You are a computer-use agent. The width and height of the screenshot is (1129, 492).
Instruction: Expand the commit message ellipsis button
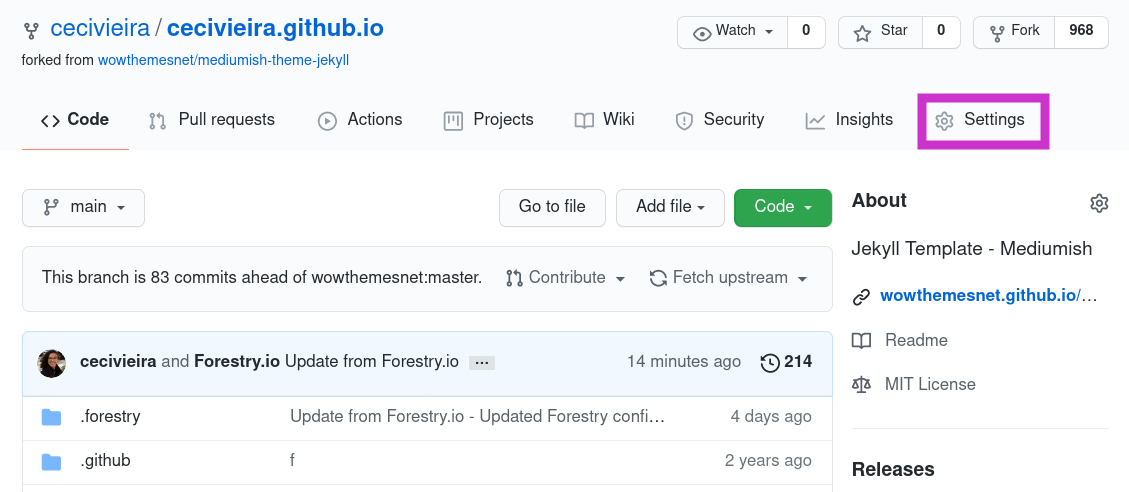(482, 363)
